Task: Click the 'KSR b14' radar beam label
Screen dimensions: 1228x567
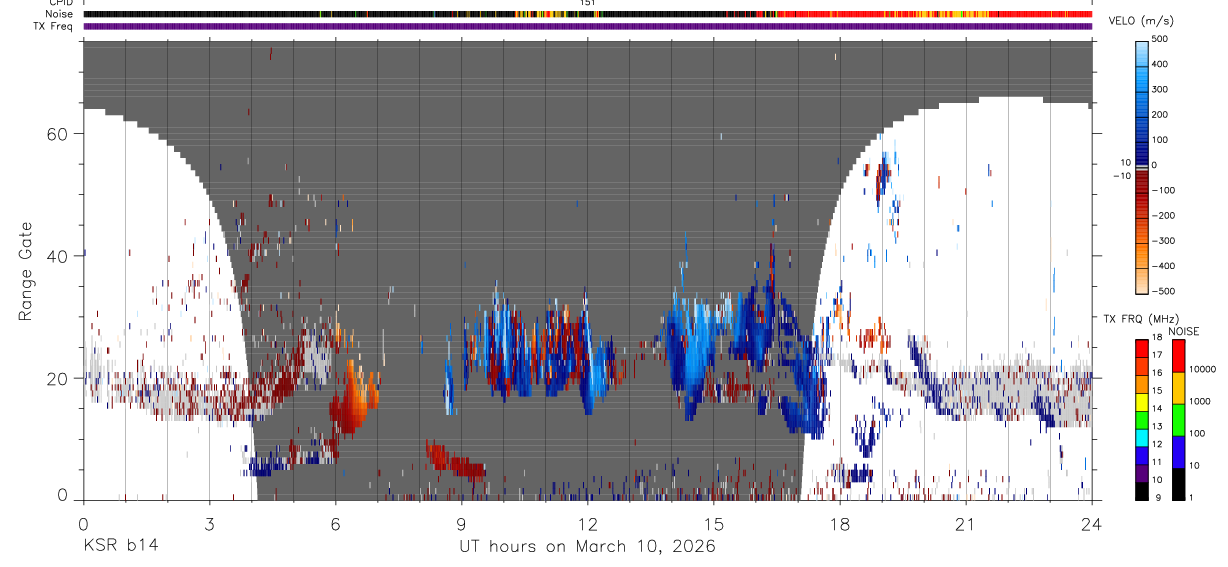Action: [x=120, y=546]
